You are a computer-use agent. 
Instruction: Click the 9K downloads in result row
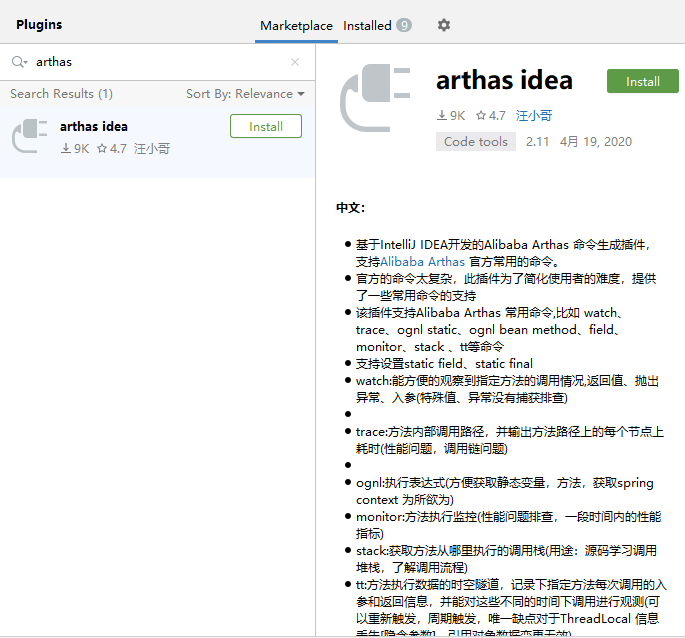tap(75, 149)
